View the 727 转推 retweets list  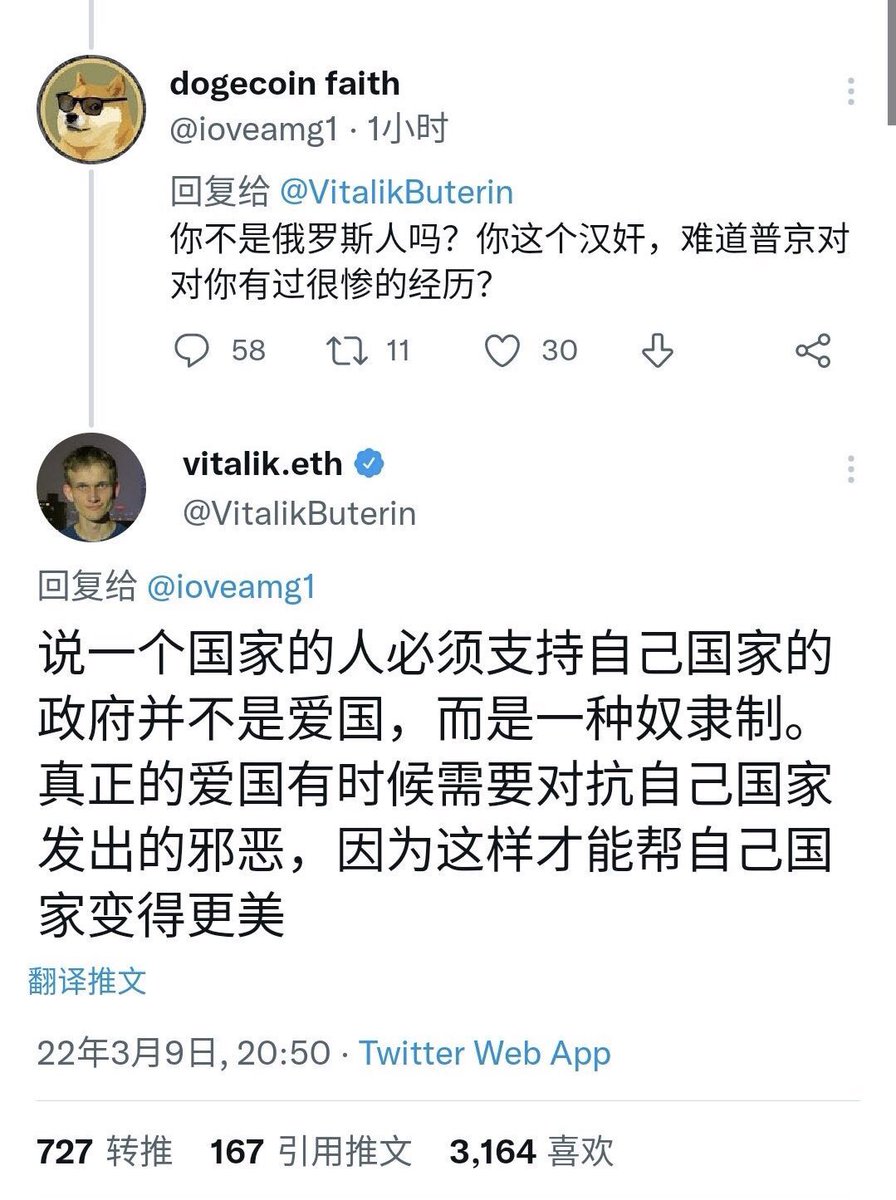[x=105, y=1152]
